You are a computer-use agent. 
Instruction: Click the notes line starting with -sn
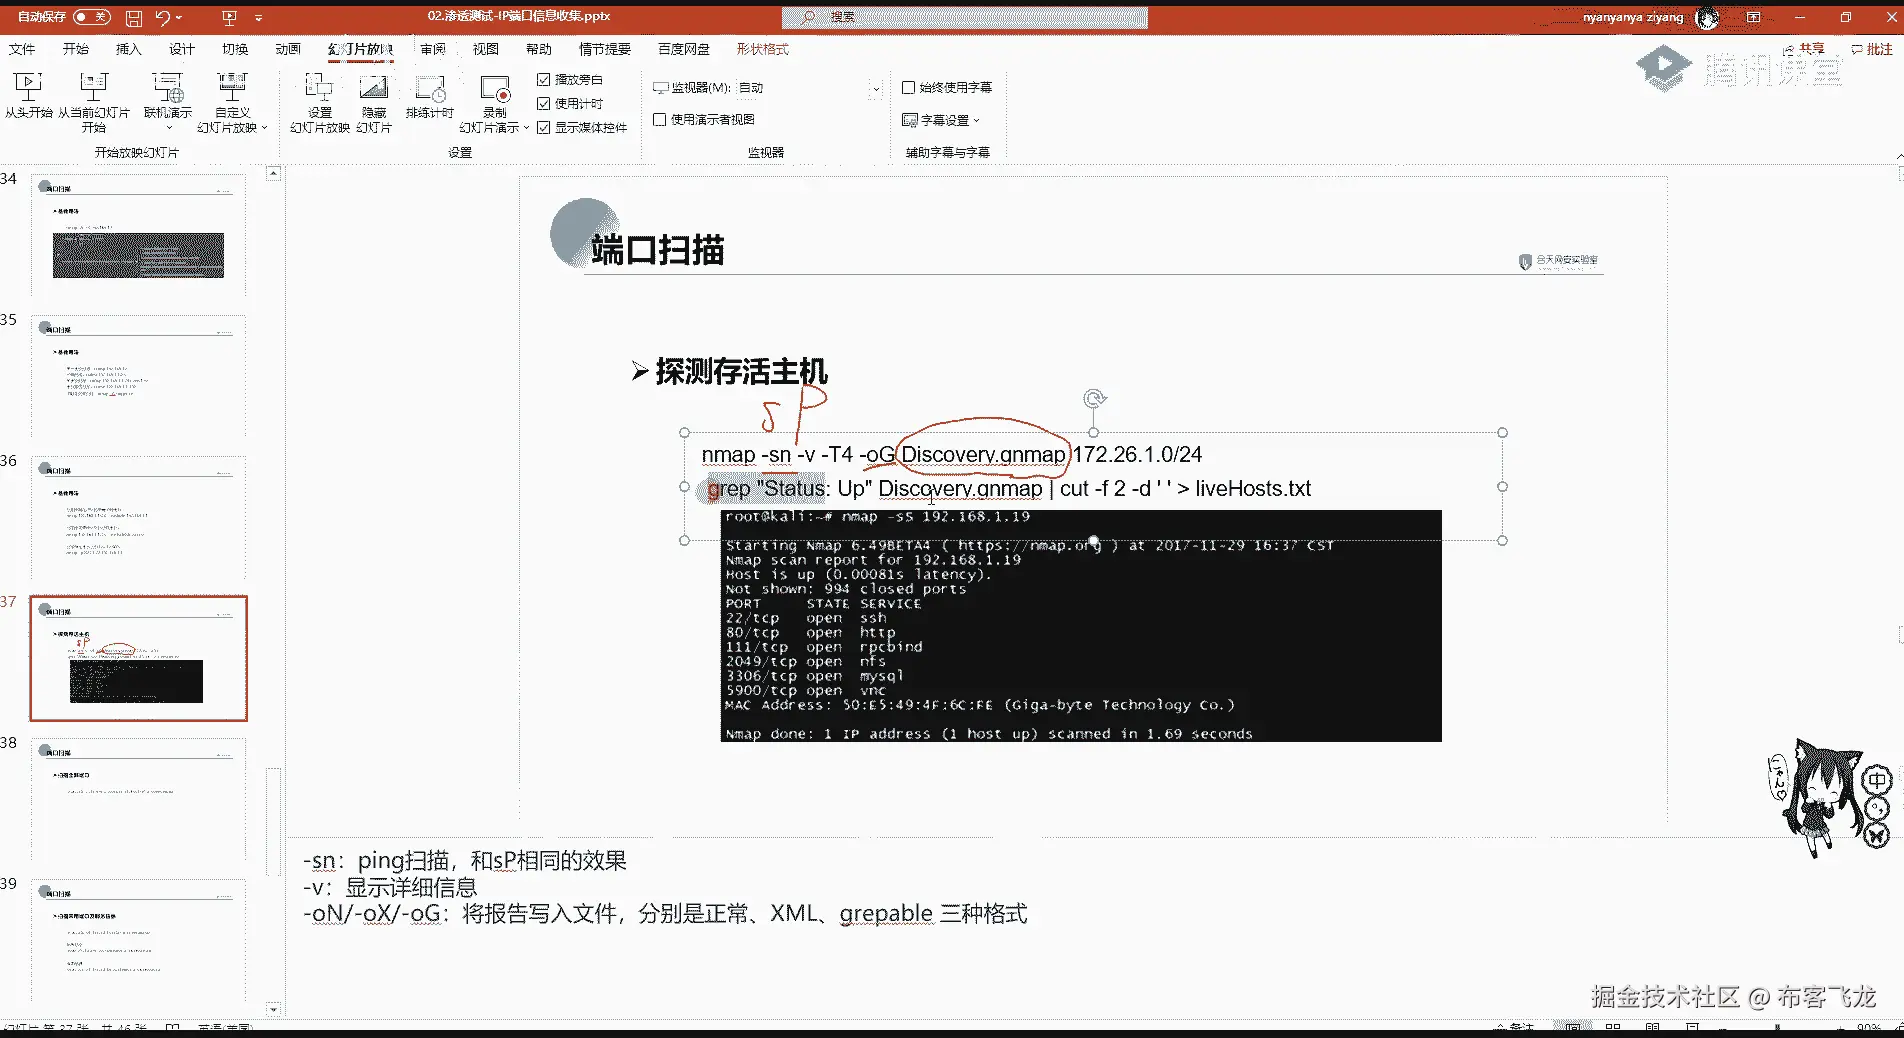(x=466, y=861)
